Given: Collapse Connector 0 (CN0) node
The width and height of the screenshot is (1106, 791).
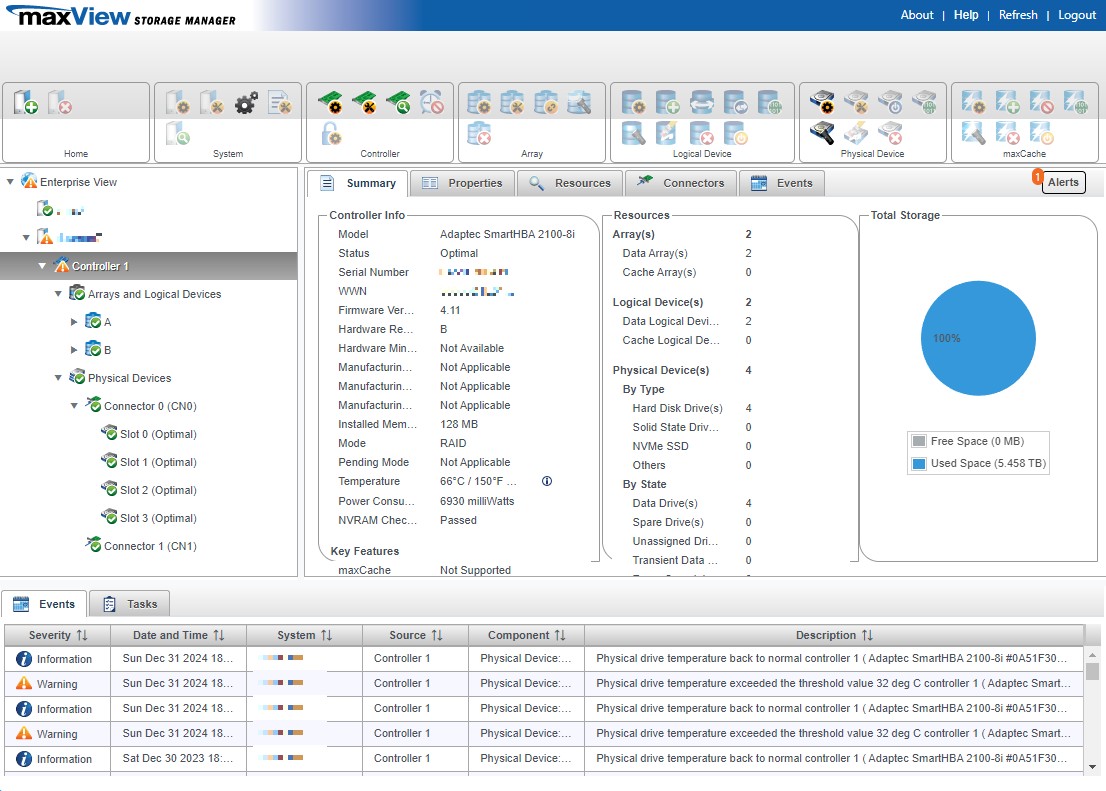Looking at the screenshot, I should click(x=74, y=406).
